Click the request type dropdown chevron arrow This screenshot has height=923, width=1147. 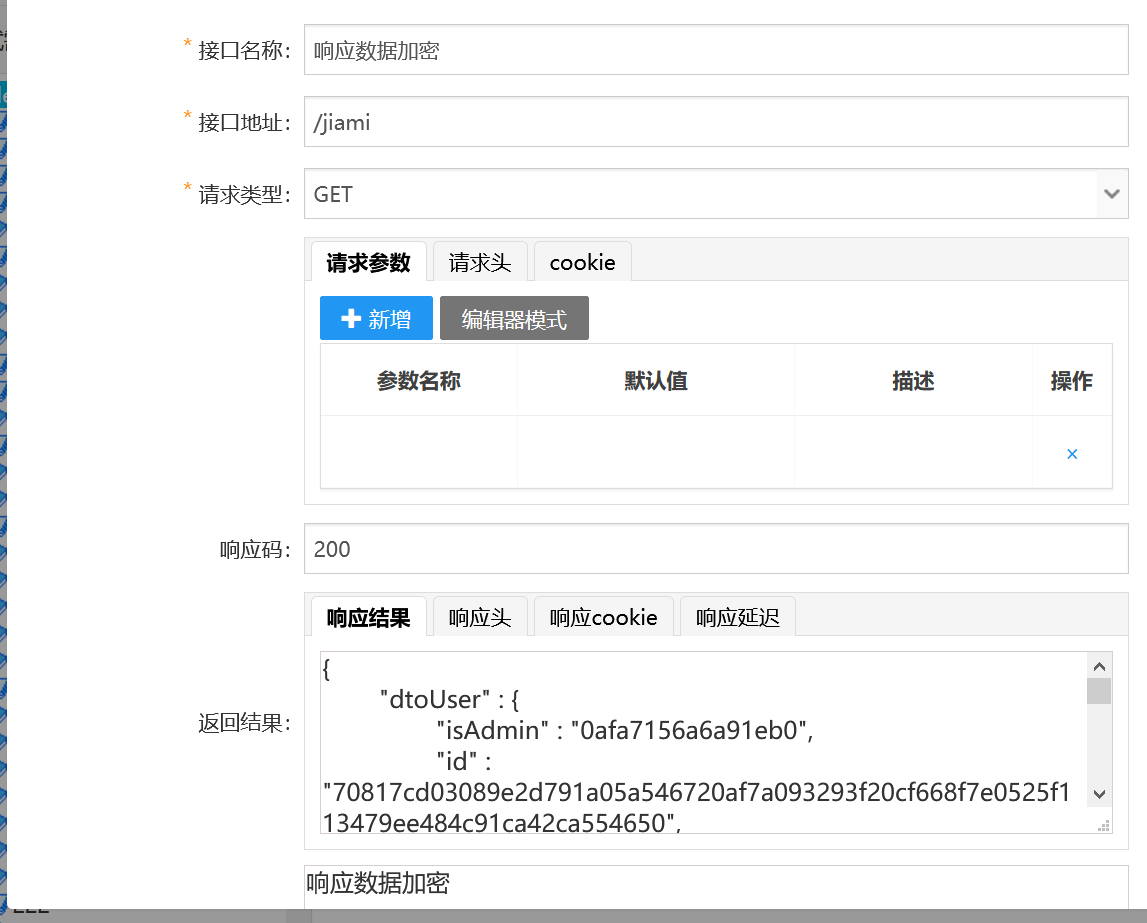(1112, 194)
